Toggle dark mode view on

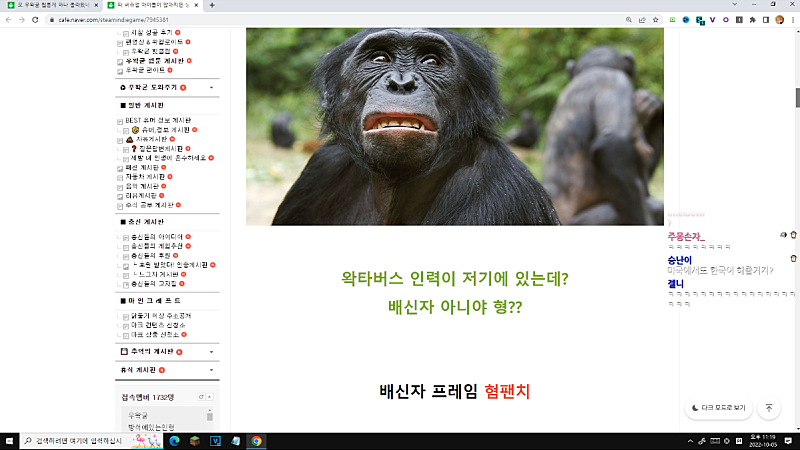pos(719,408)
